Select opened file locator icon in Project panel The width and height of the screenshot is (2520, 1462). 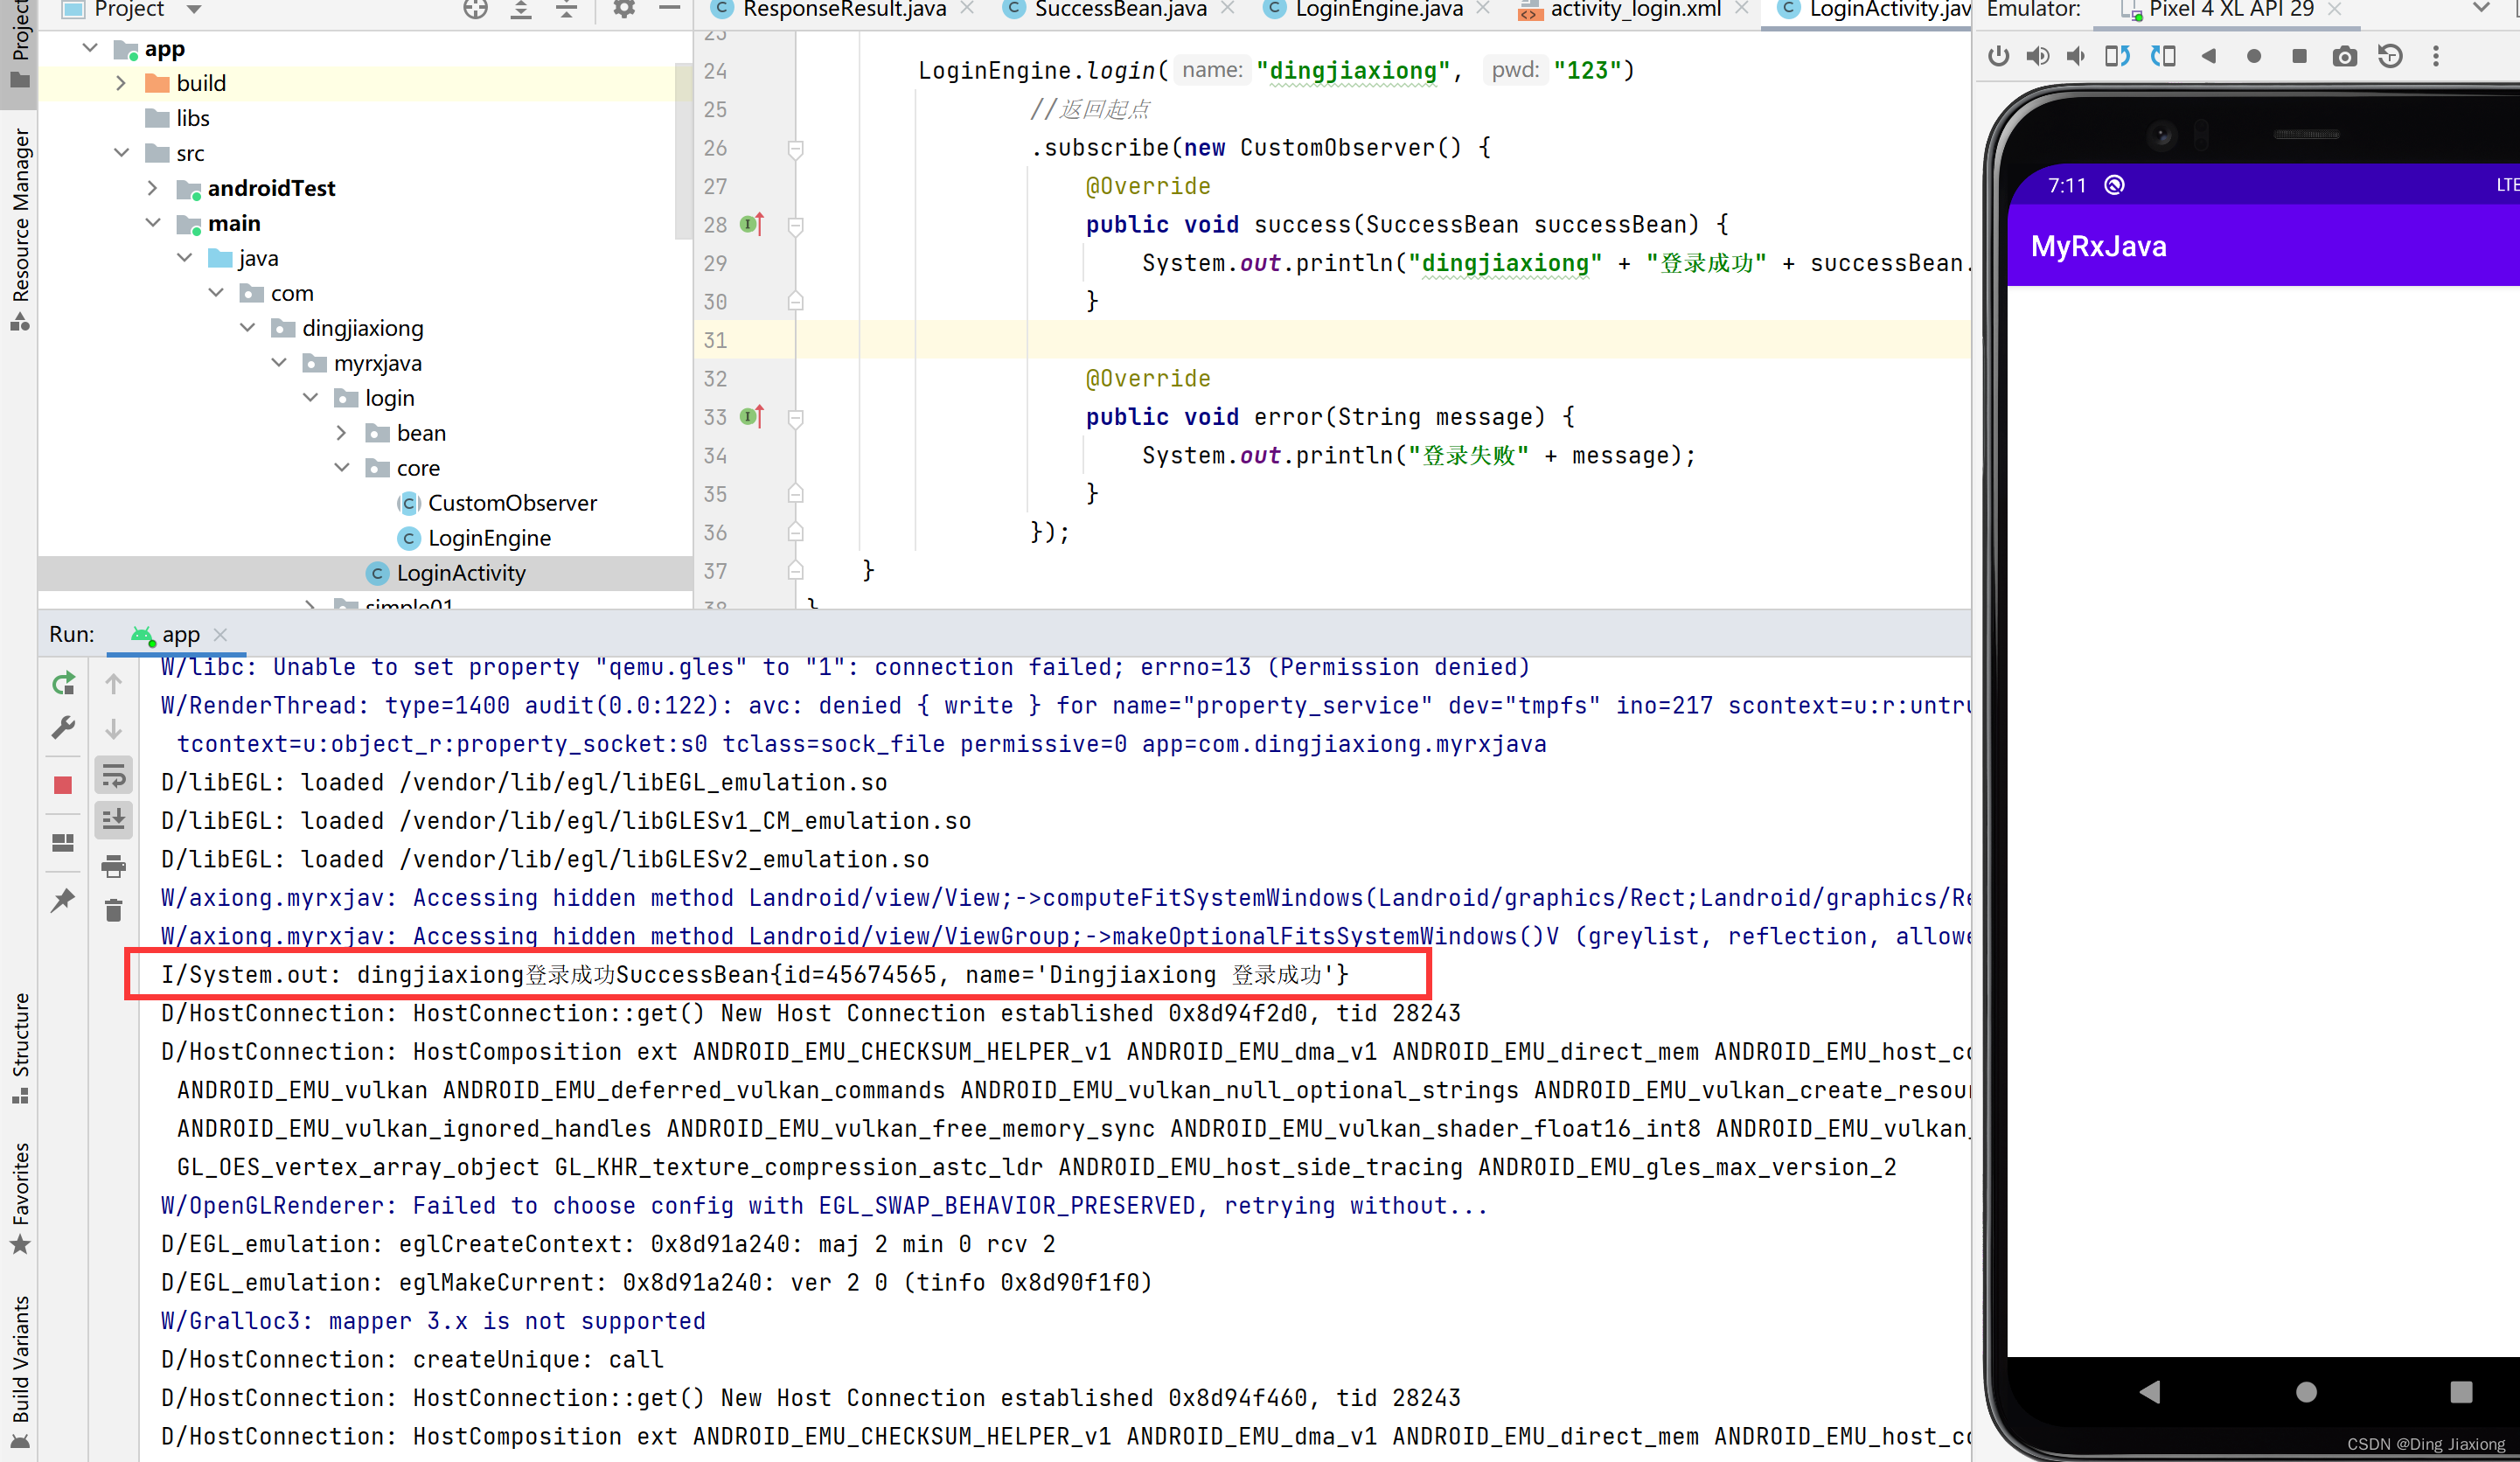pos(475,10)
